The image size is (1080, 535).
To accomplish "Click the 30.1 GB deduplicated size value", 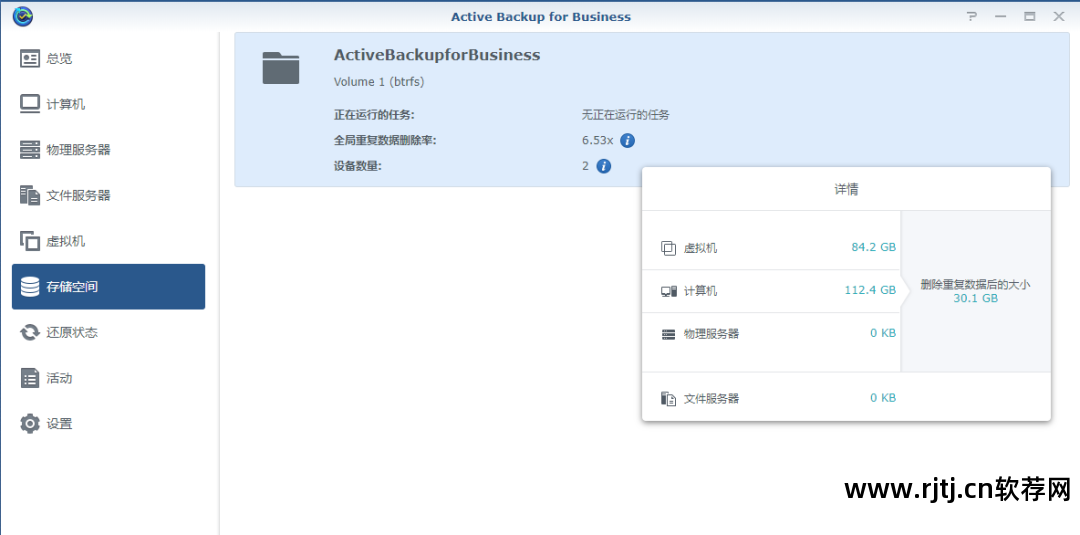I will [x=975, y=299].
